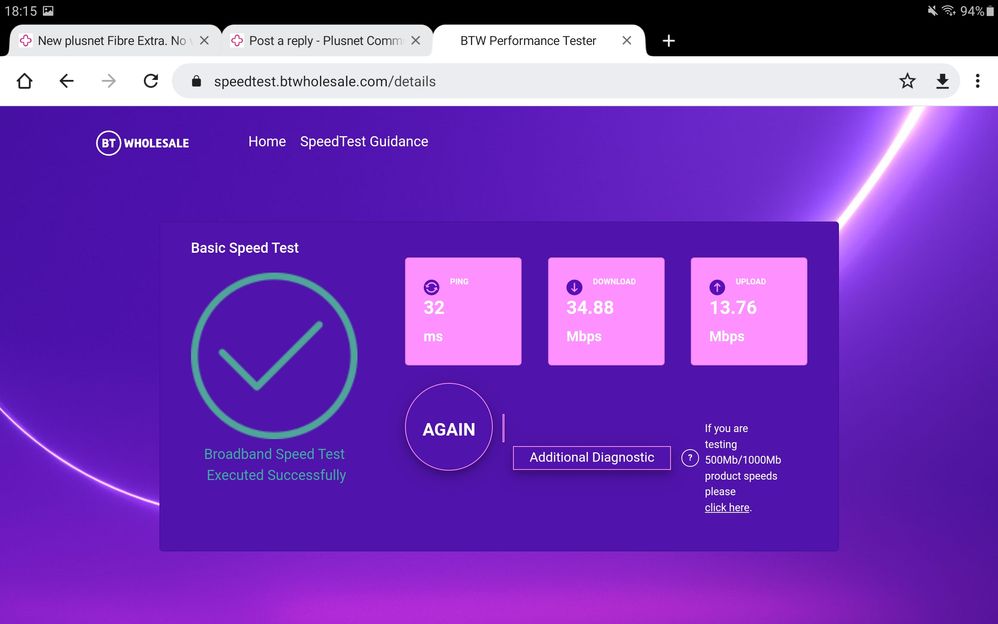Tap the browser home icon
998x624 pixels.
[x=25, y=81]
